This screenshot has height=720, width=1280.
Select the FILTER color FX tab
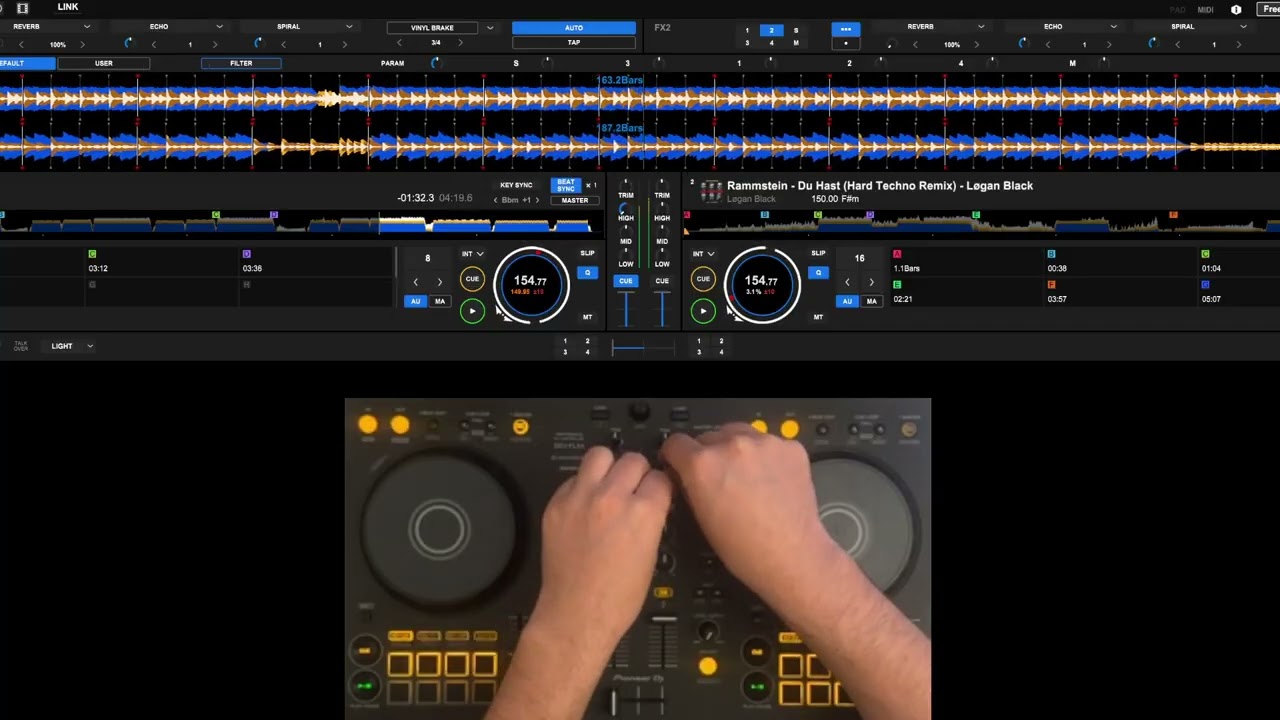[x=241, y=63]
